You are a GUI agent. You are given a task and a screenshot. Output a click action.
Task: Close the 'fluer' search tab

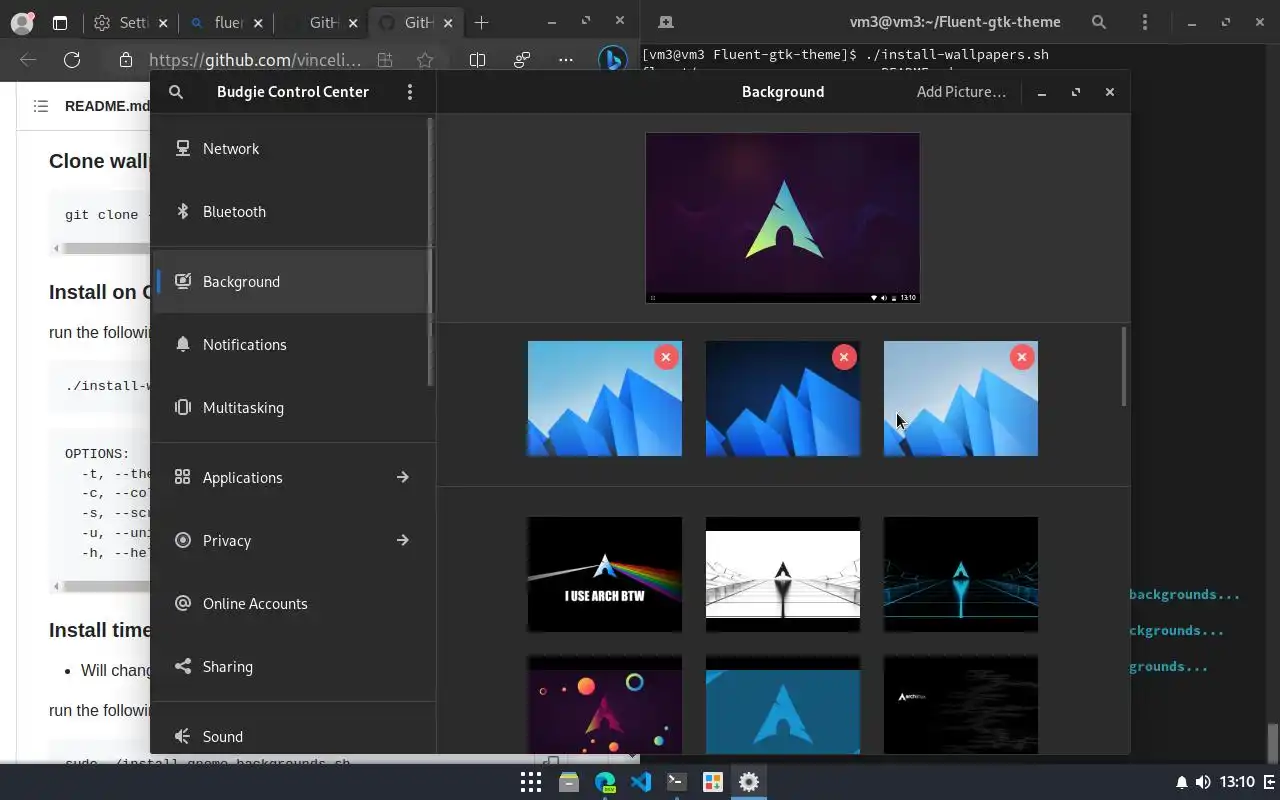(x=258, y=22)
